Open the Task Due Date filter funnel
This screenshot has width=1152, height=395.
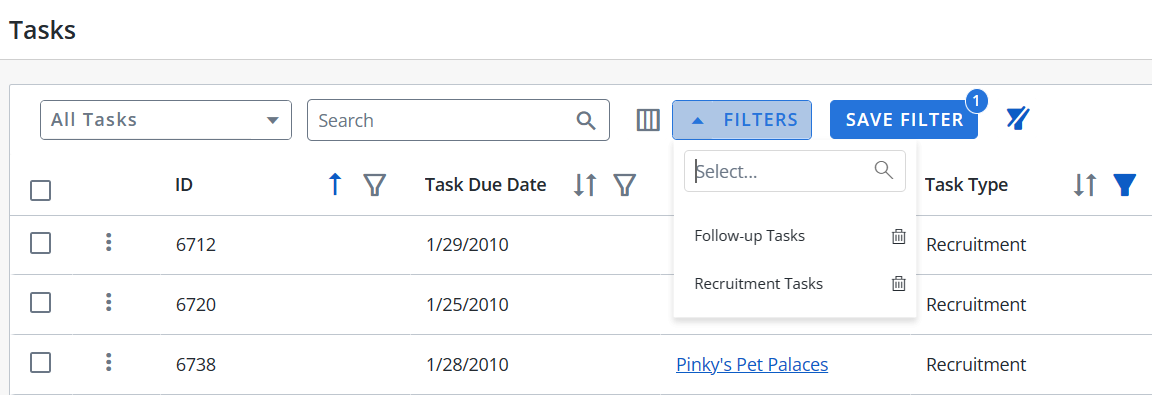[x=624, y=185]
